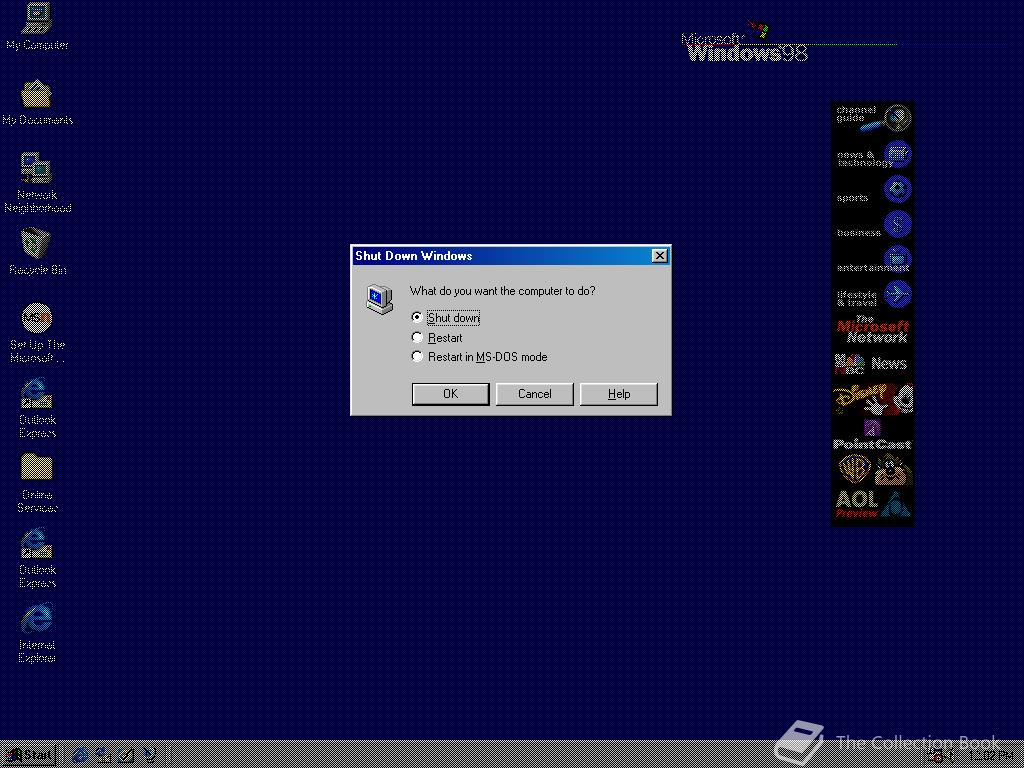The image size is (1024, 768).
Task: Open the business channel
Action: (873, 225)
